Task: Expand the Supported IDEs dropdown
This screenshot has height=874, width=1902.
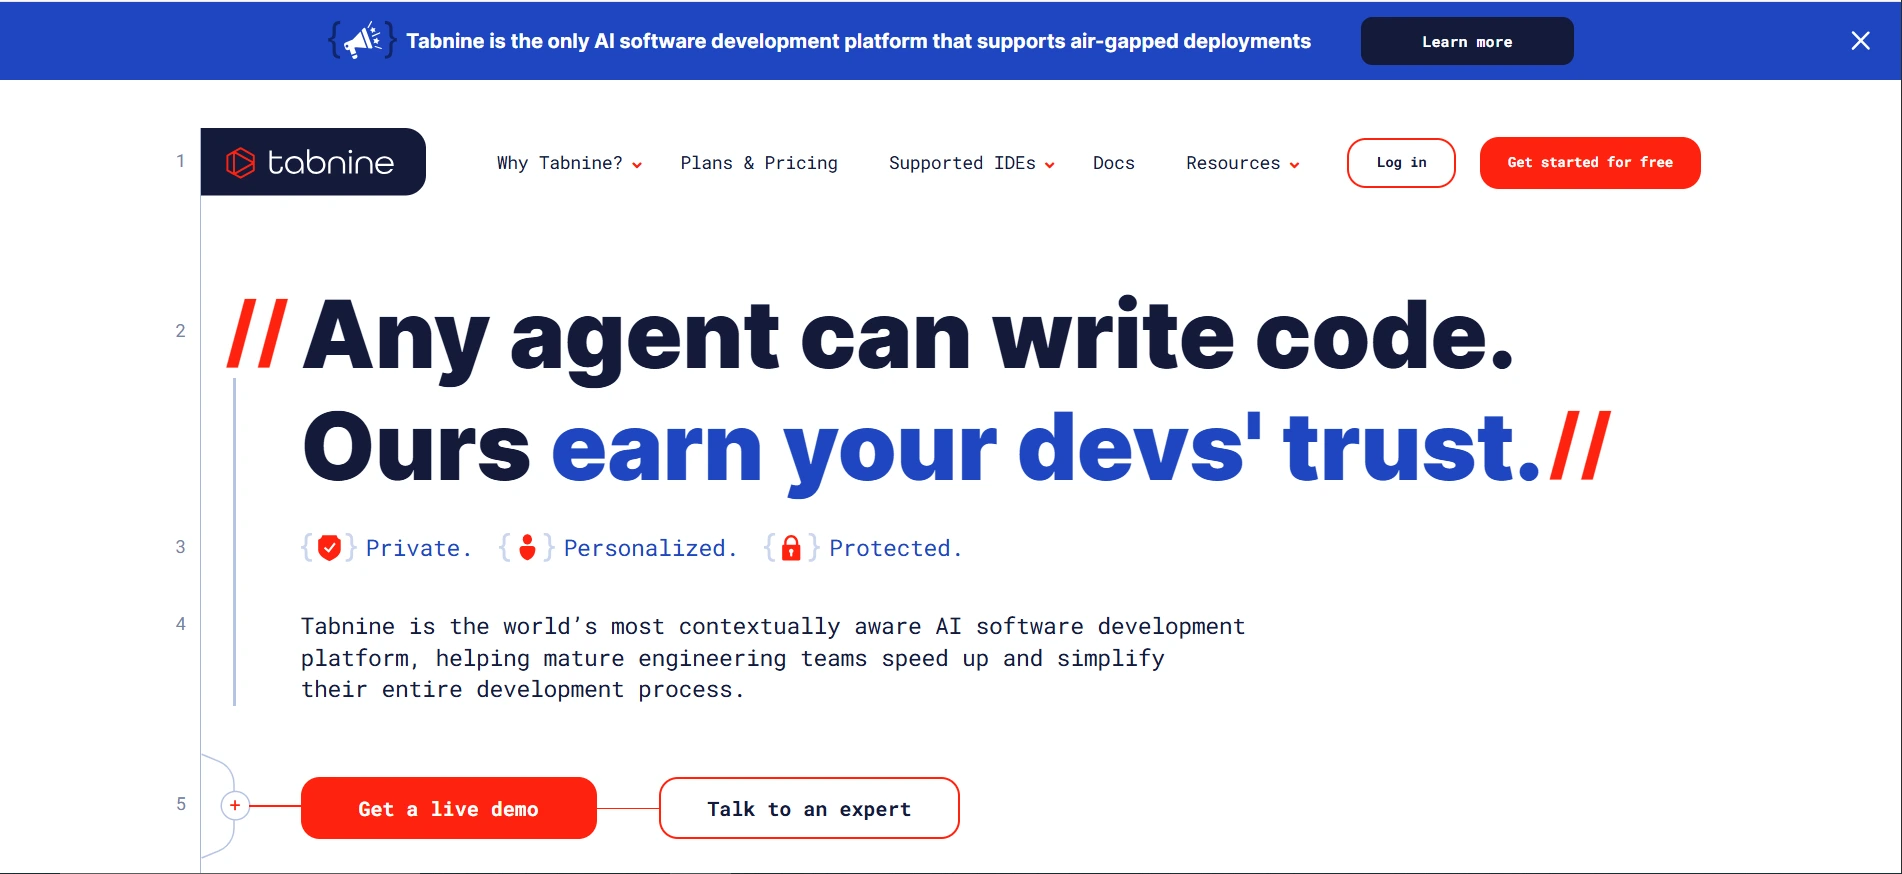Action: [971, 163]
